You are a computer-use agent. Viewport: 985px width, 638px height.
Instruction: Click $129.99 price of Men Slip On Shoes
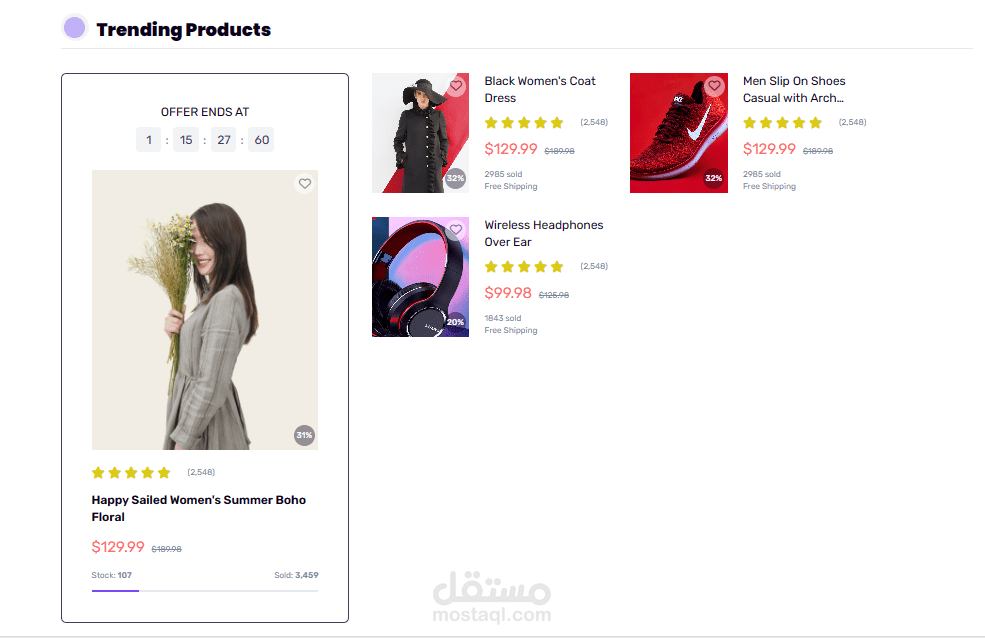pos(769,149)
